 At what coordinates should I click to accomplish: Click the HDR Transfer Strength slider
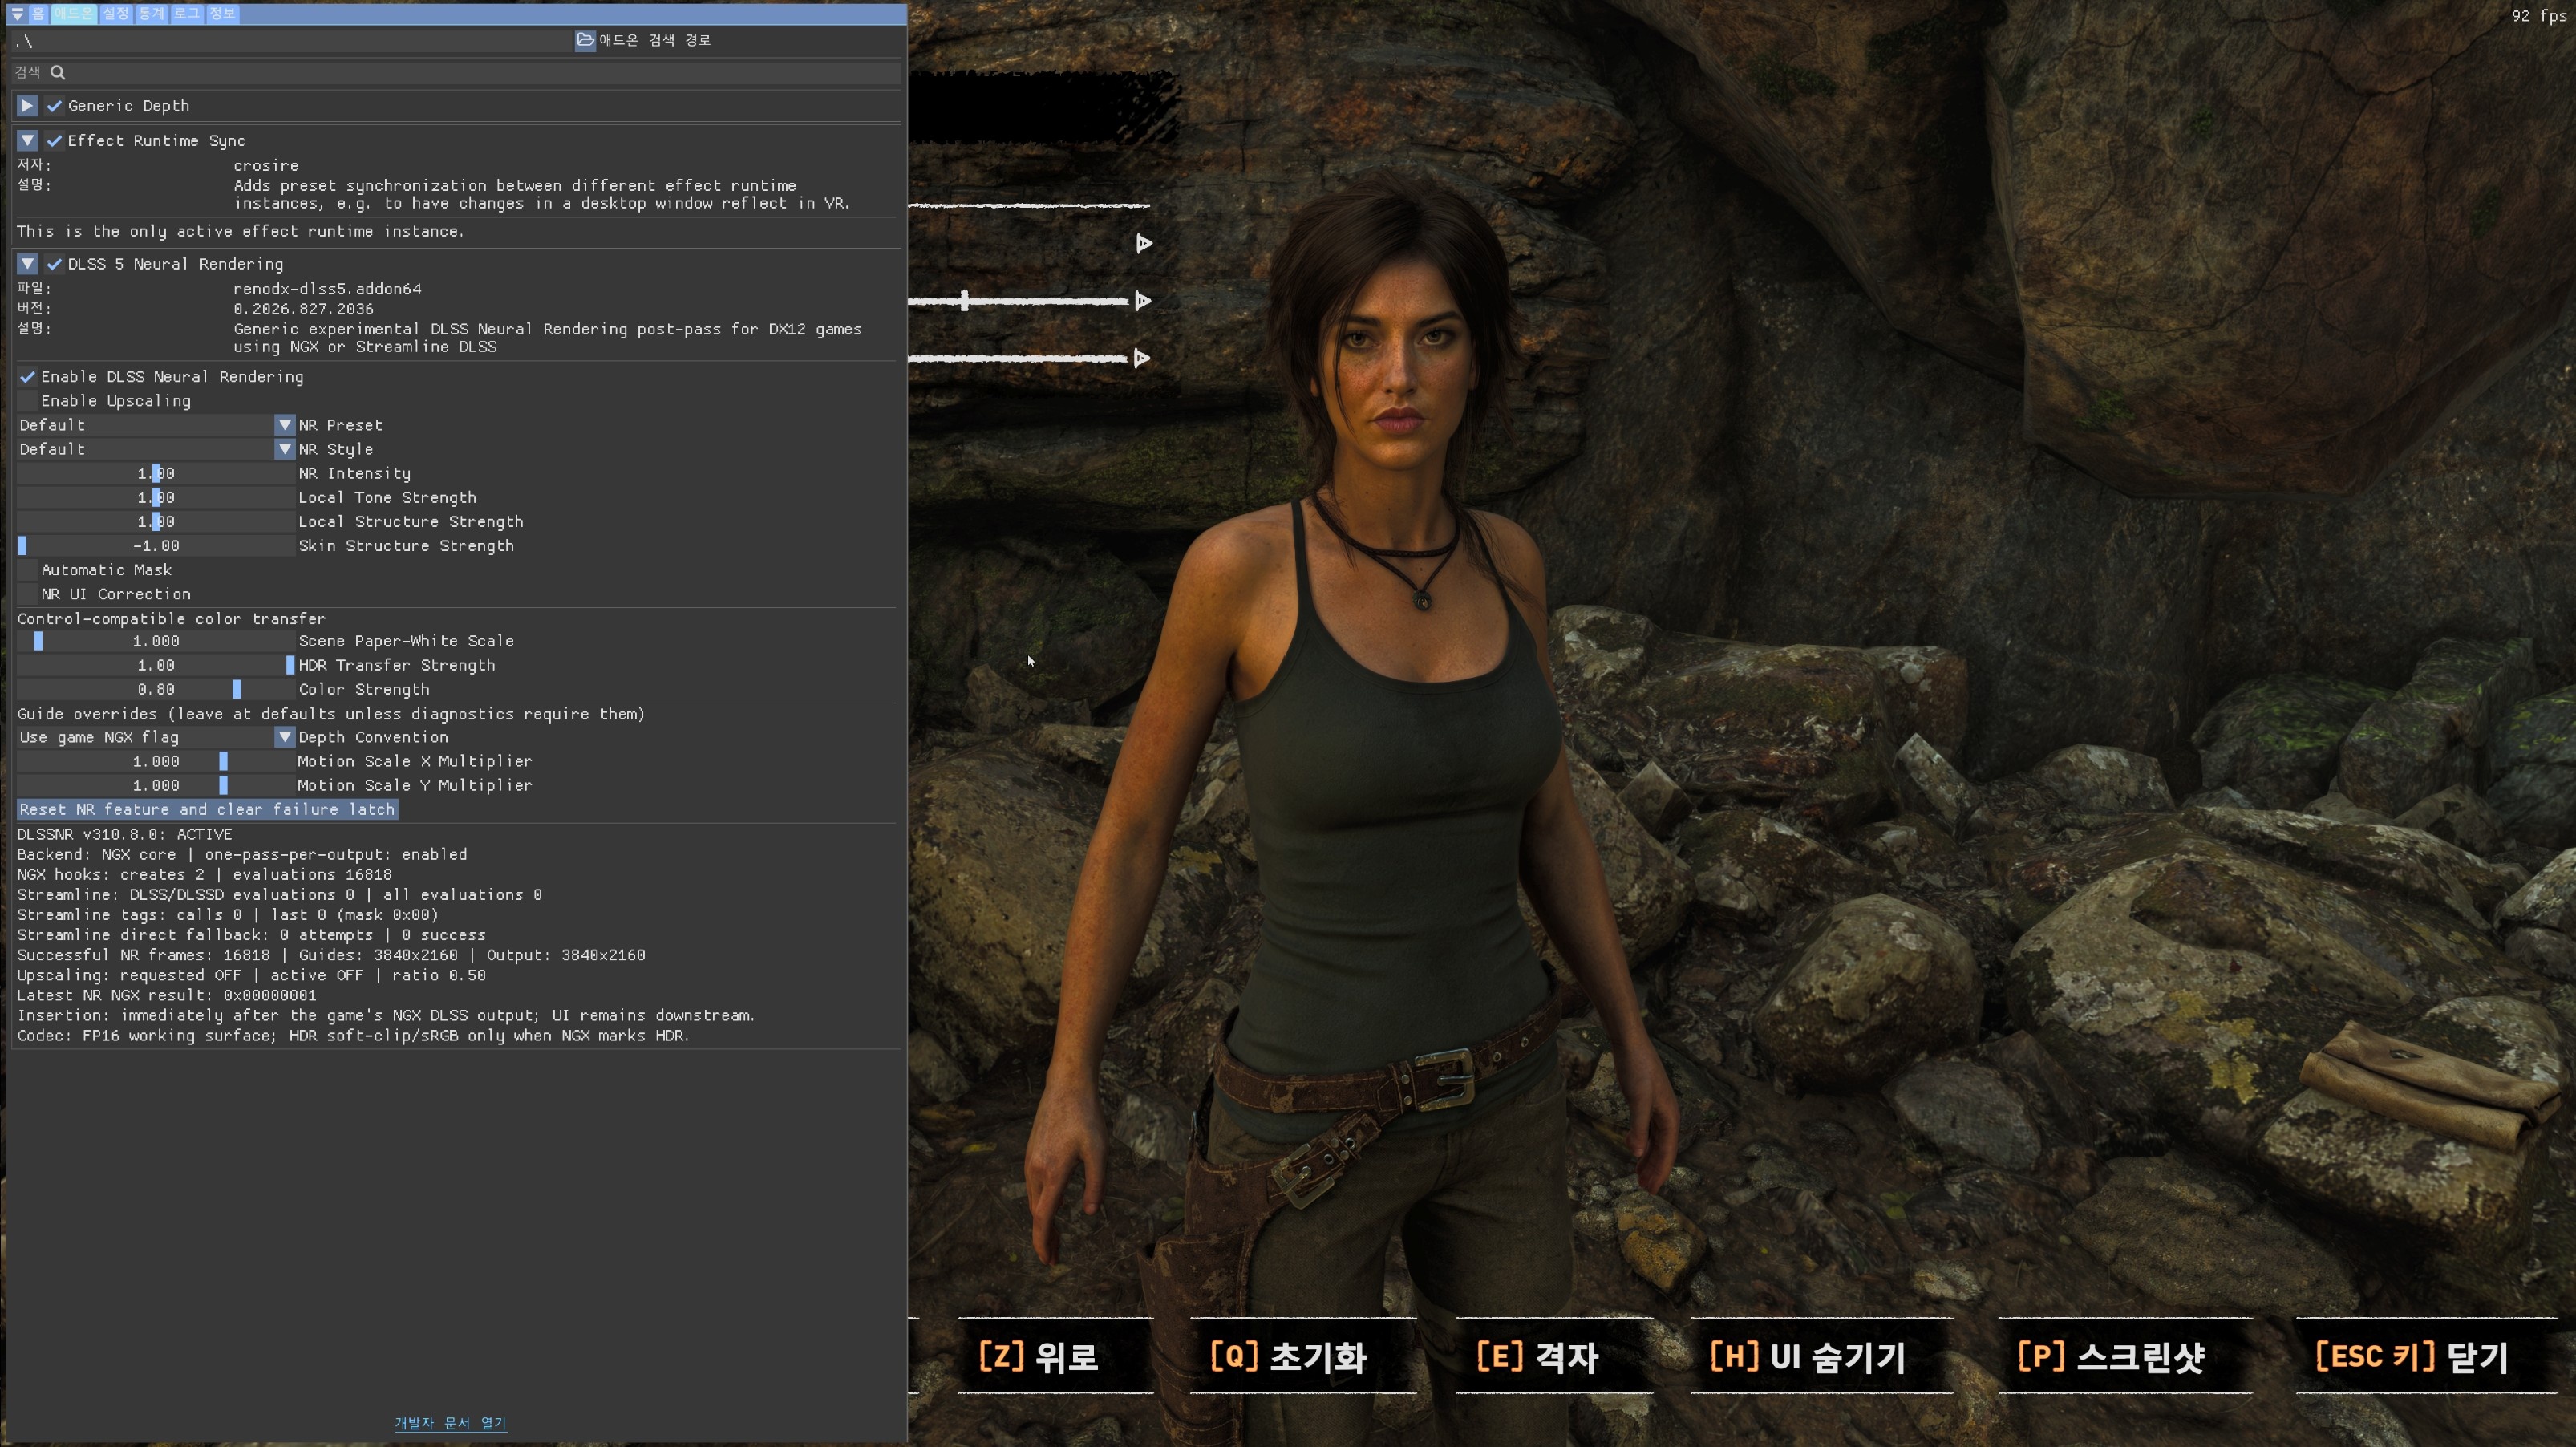[156, 665]
